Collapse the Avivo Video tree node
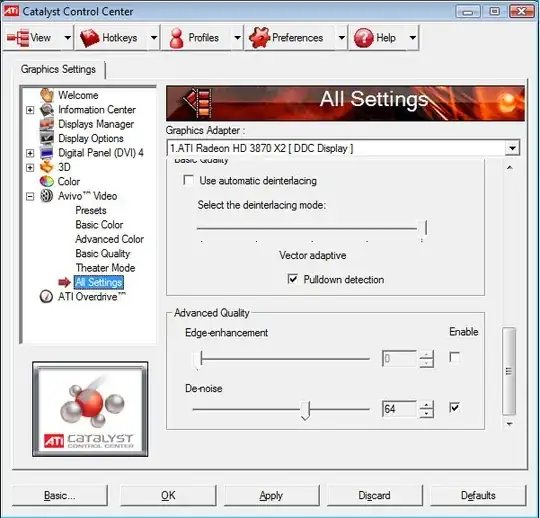540x518 pixels. (30, 196)
